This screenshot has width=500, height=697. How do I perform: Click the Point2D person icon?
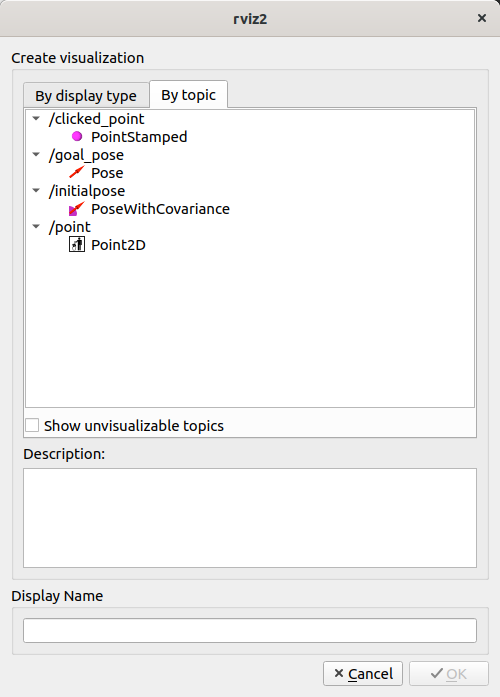[x=77, y=244]
